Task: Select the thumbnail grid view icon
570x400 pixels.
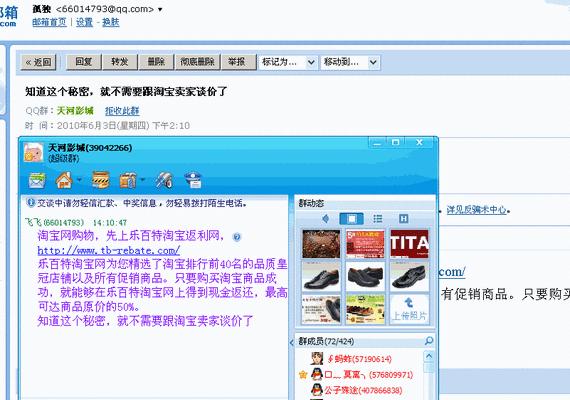Action: coord(351,219)
